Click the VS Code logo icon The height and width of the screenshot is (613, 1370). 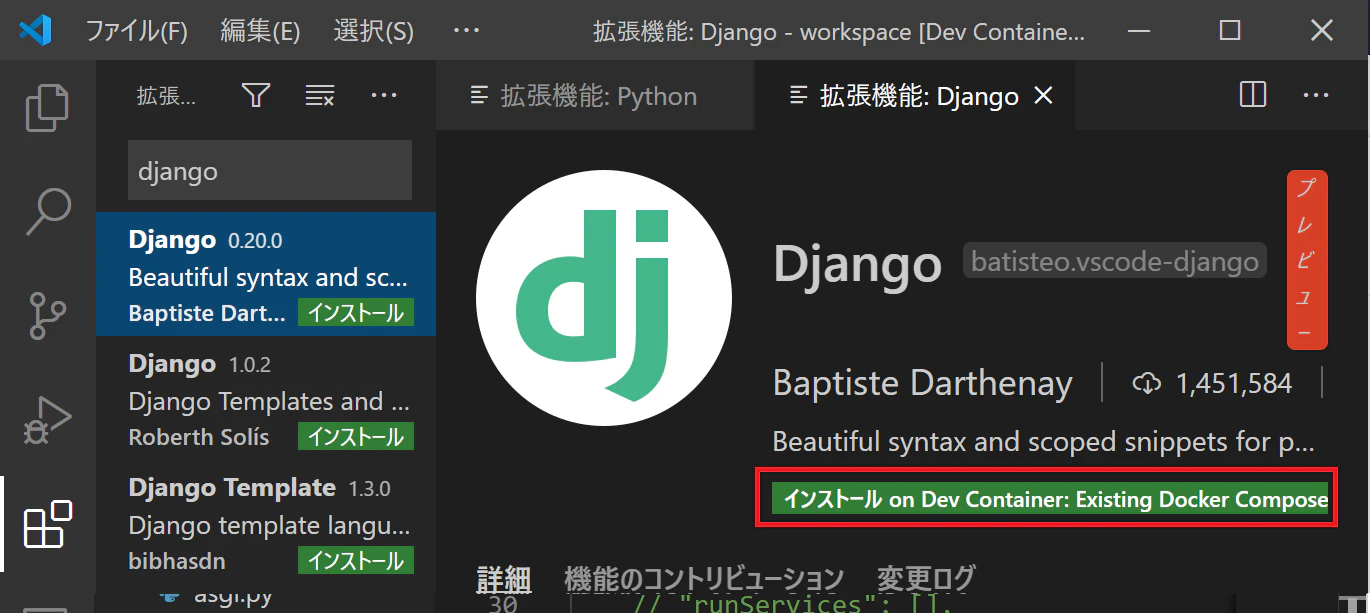click(34, 31)
